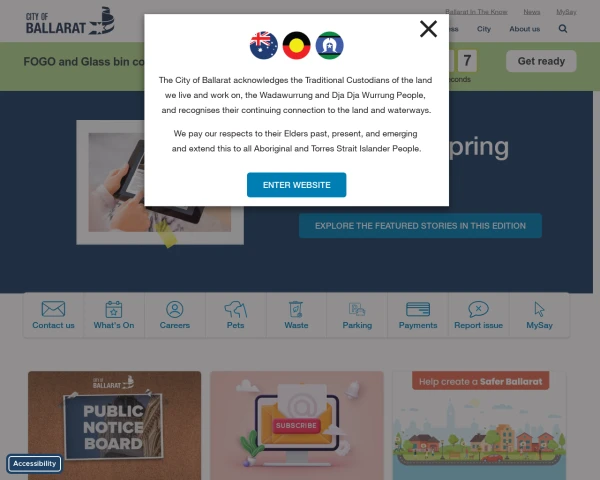600x480 pixels.
Task: Select the Waste bin icon
Action: coord(296,309)
